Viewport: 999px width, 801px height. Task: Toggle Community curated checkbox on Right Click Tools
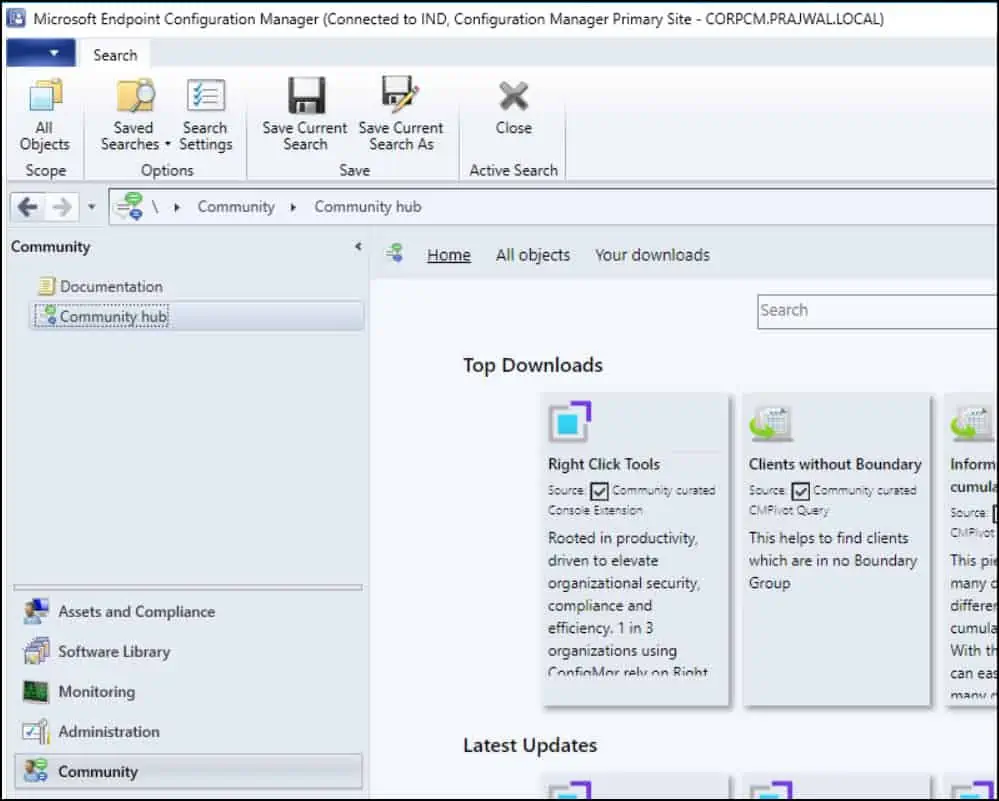(599, 491)
